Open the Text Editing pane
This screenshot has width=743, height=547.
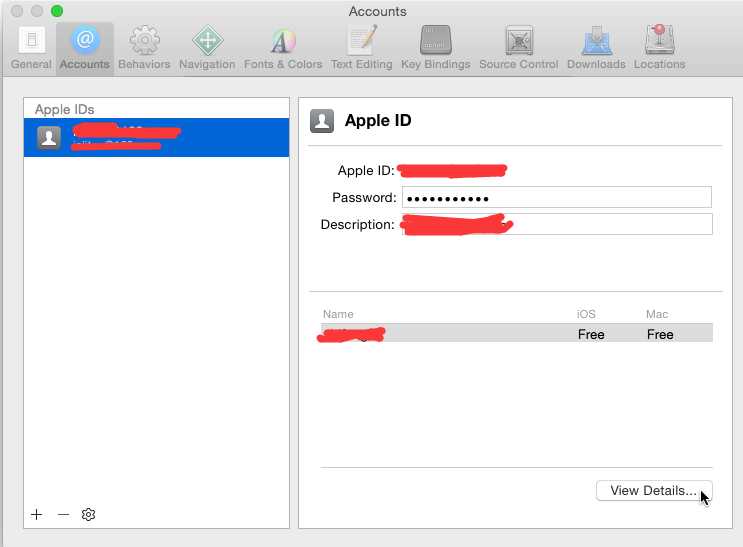(x=362, y=48)
